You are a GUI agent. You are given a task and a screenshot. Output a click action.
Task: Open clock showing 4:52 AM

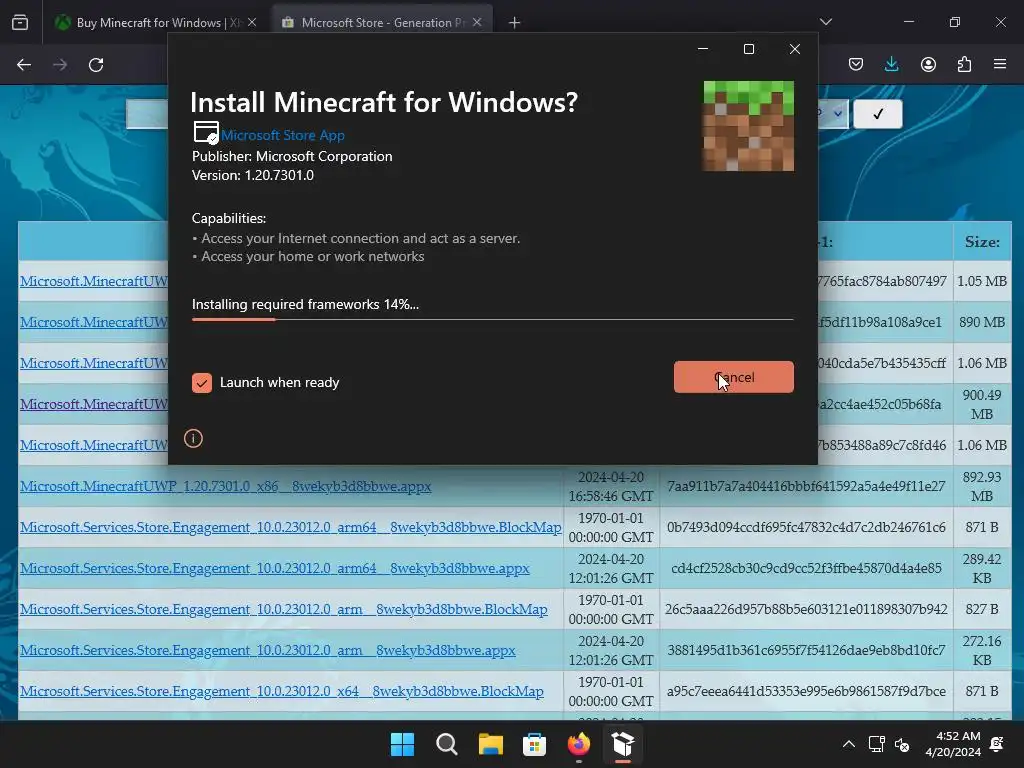(x=953, y=744)
